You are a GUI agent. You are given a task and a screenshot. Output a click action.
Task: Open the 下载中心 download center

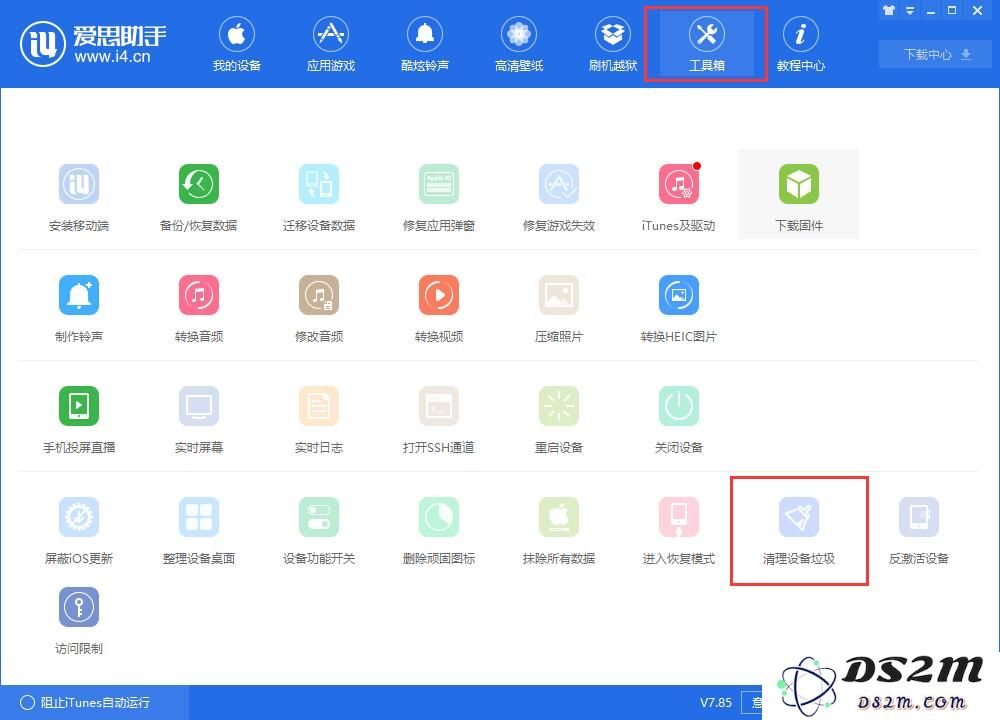tap(936, 54)
